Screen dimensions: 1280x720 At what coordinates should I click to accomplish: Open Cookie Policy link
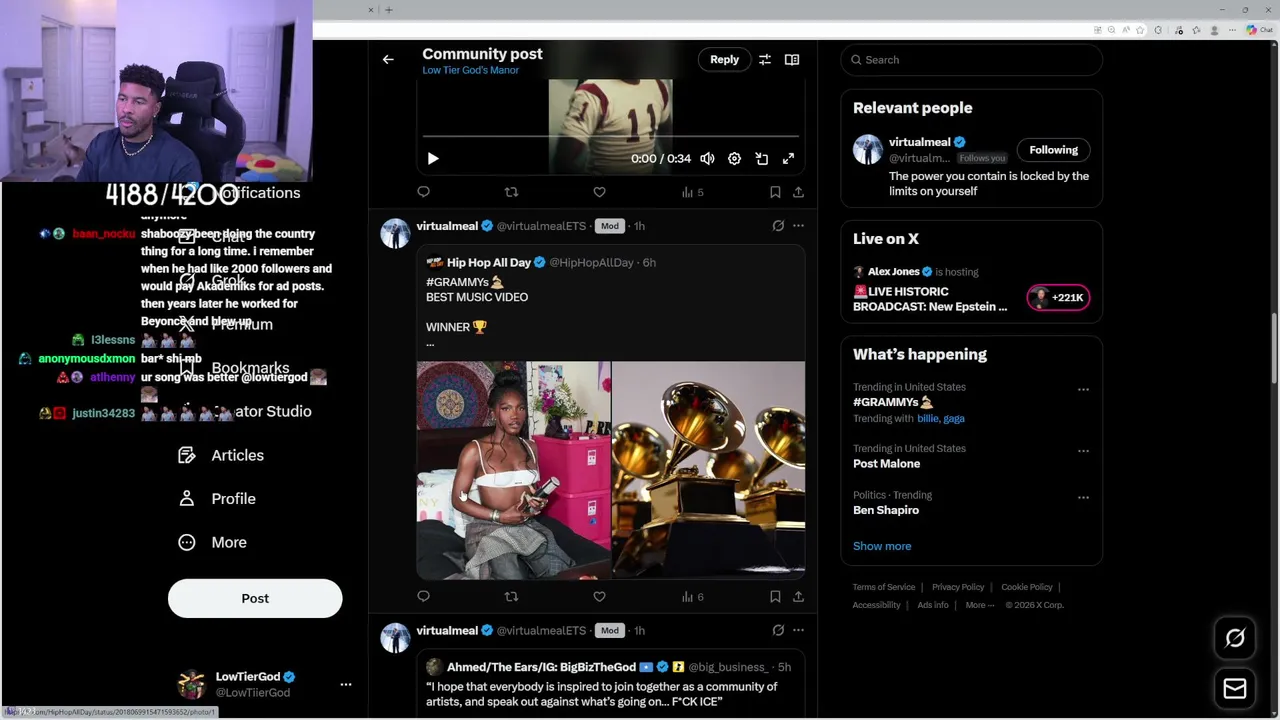point(1027,587)
